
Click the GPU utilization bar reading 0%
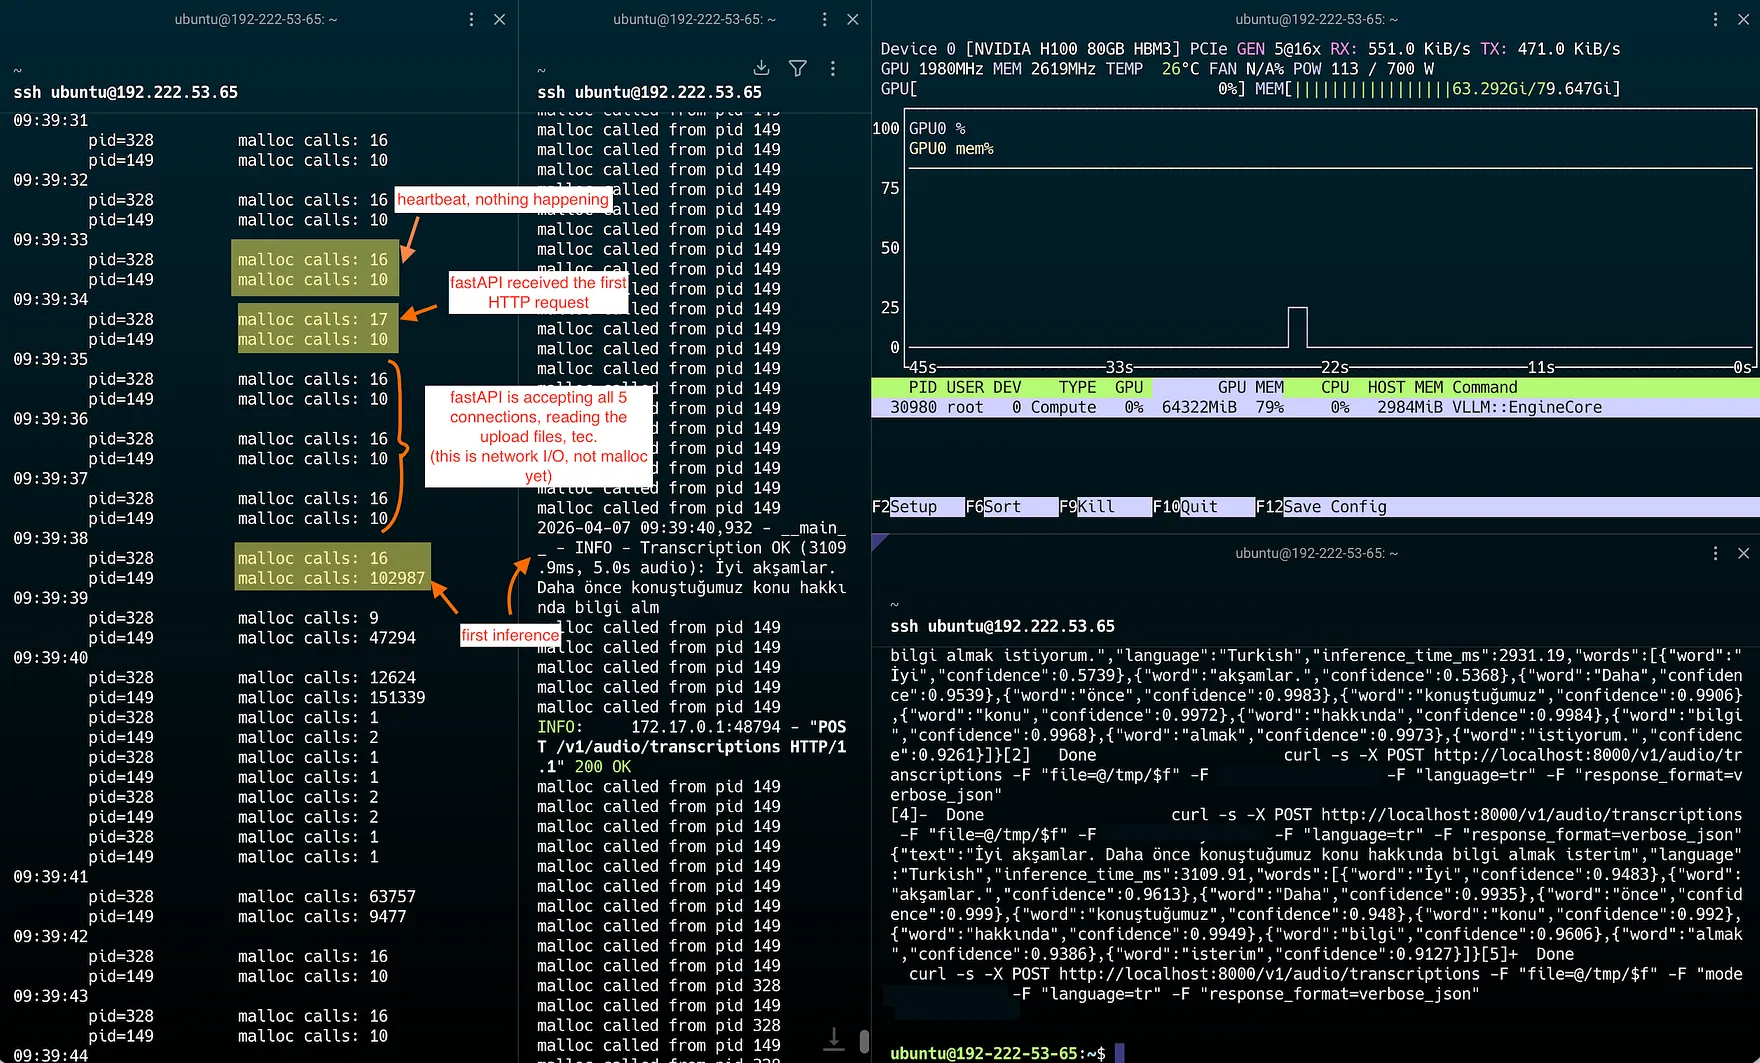[x=1062, y=89]
